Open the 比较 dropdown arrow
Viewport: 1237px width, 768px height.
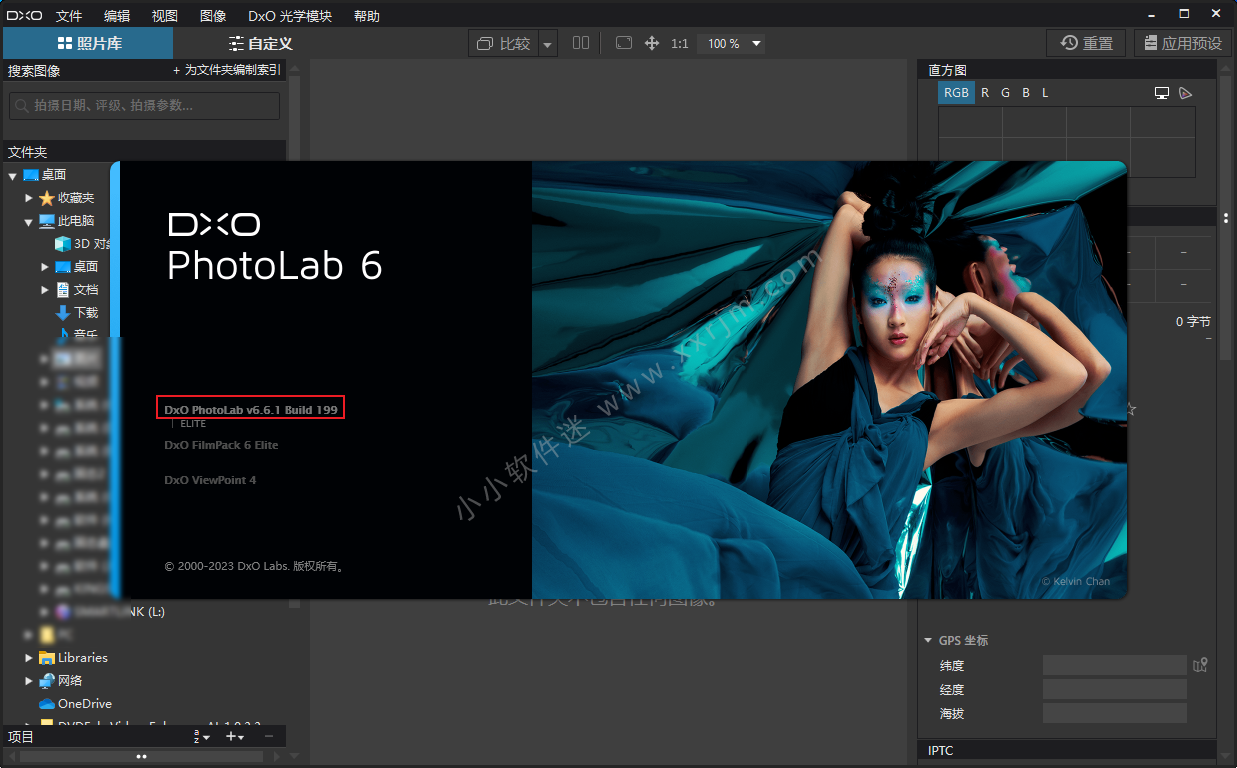[547, 44]
